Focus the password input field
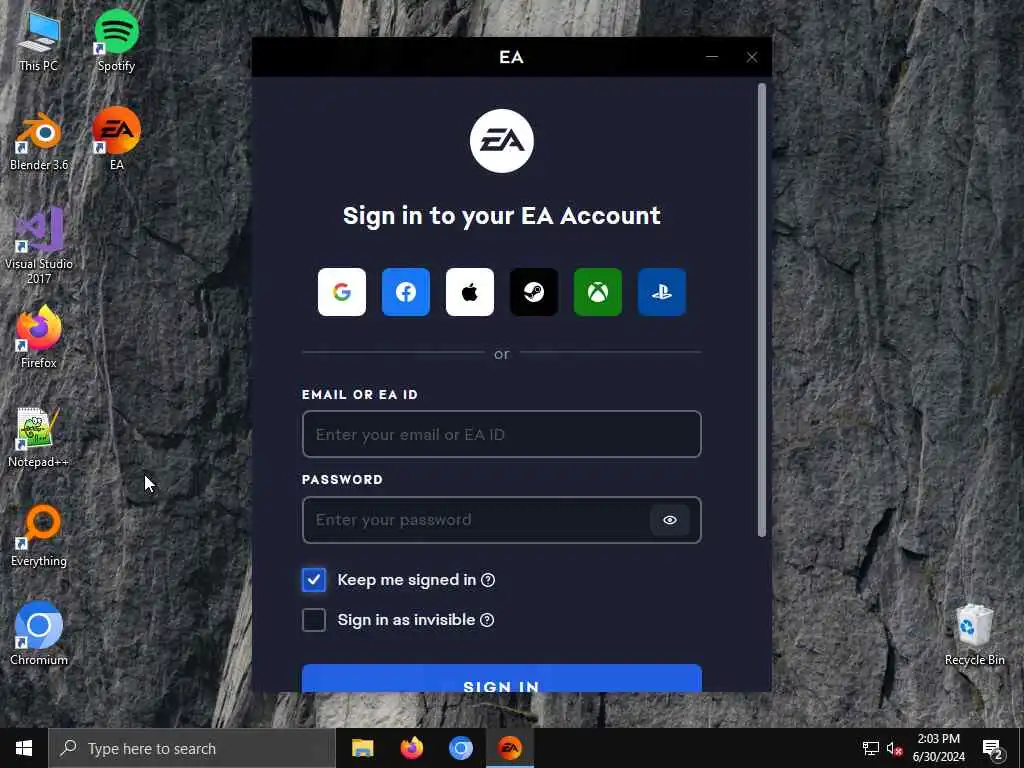Image resolution: width=1024 pixels, height=768 pixels. [502, 520]
